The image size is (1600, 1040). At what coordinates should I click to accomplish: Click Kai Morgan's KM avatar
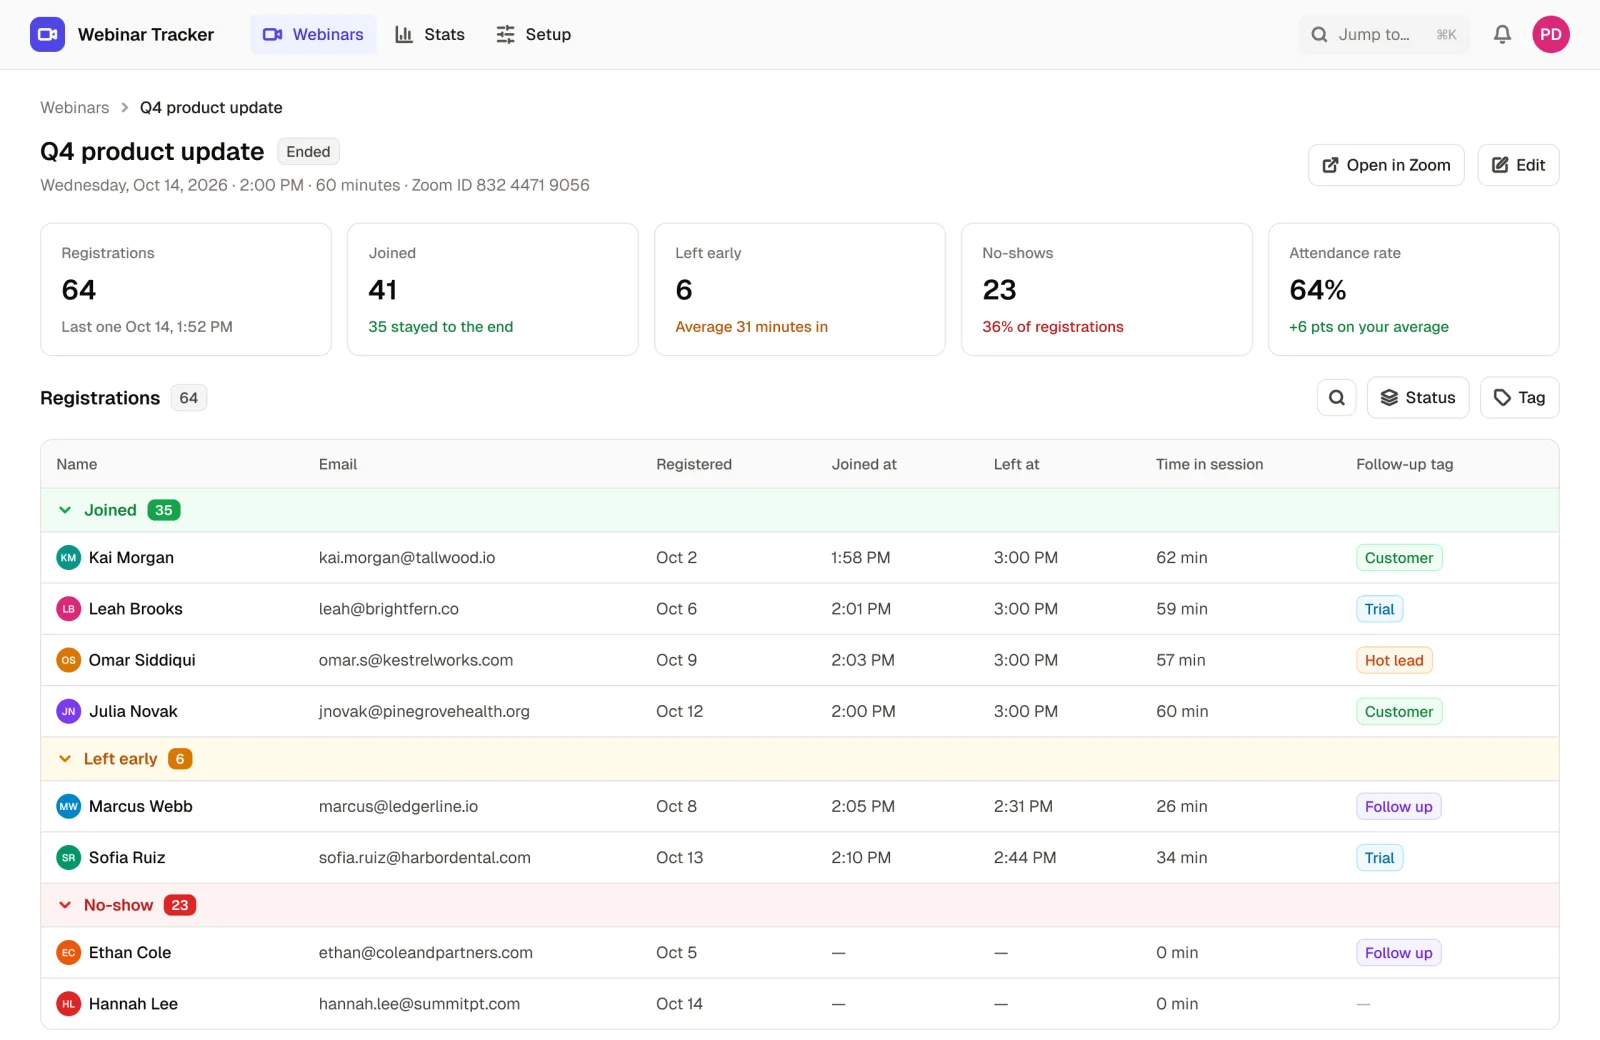[x=68, y=558]
